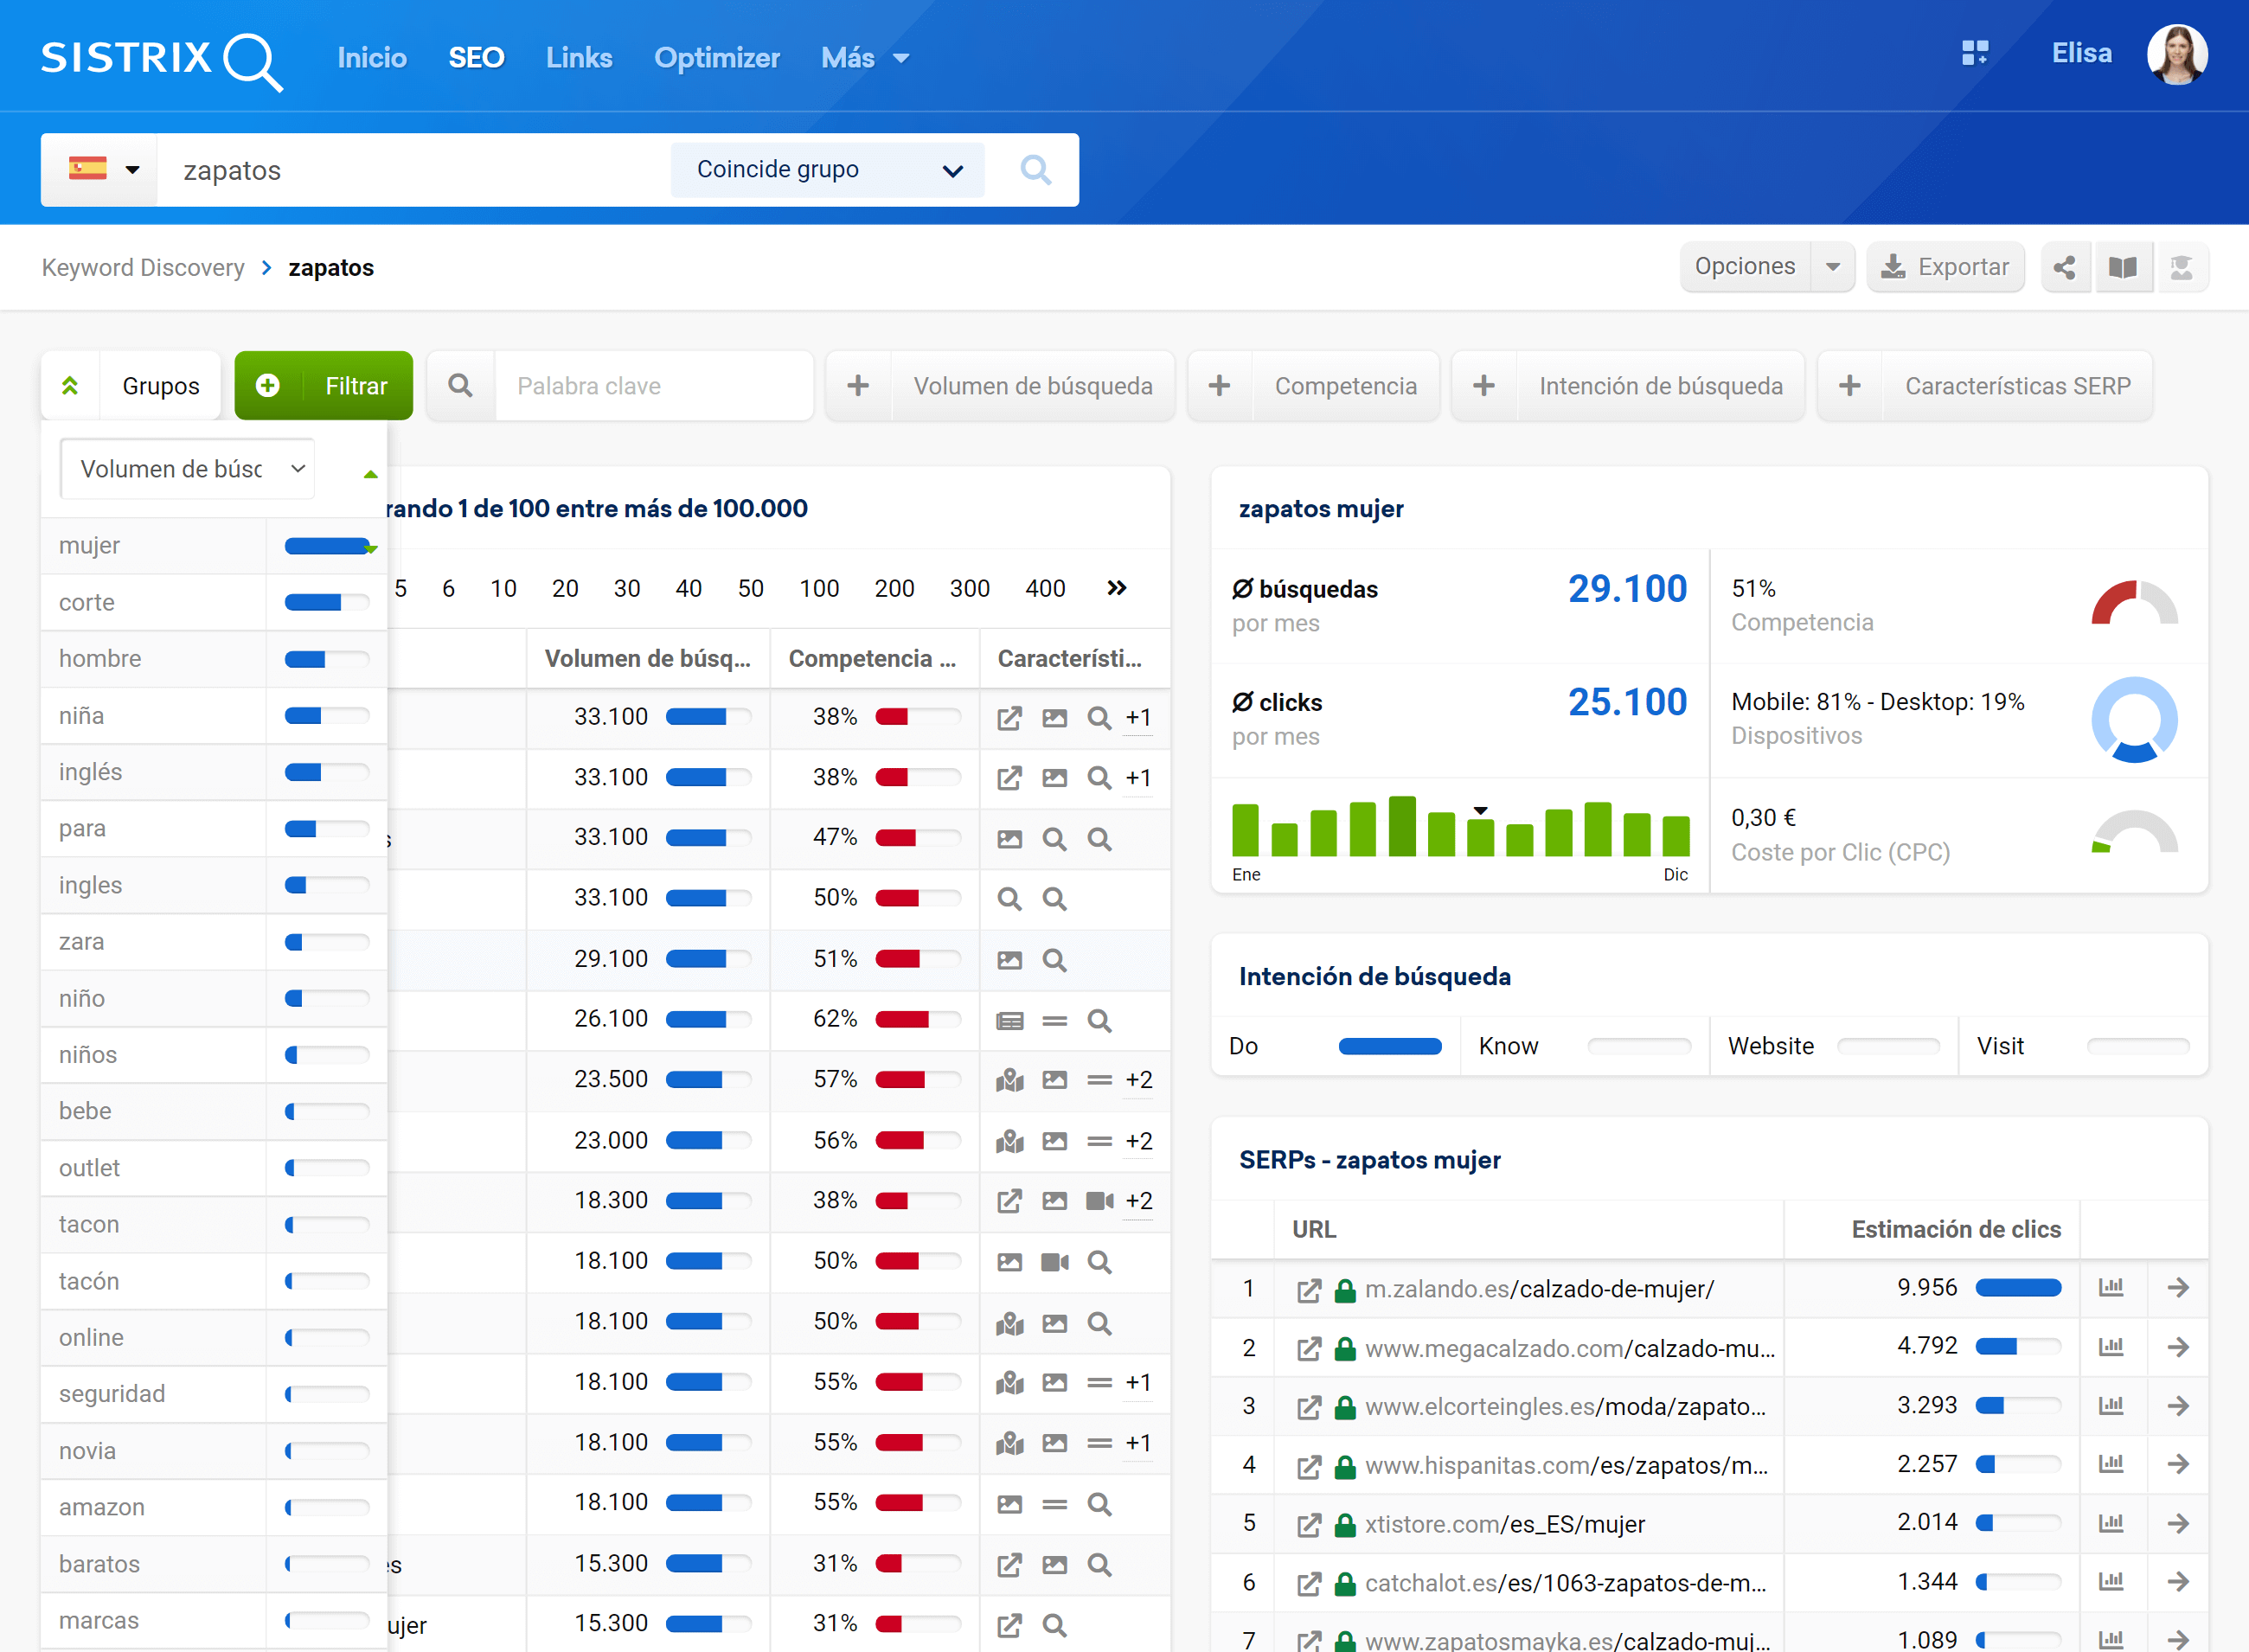Screen dimensions: 2249x1652
Task: Add Volumen de búsqueda filter
Action: pos(858,386)
